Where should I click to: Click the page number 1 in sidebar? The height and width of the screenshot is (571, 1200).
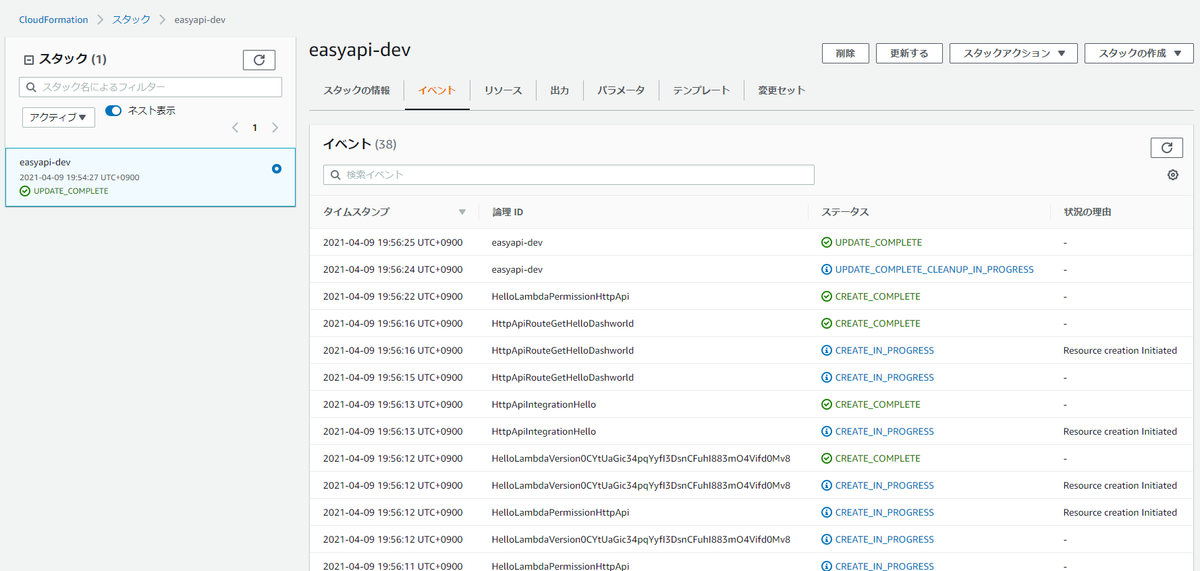(255, 128)
